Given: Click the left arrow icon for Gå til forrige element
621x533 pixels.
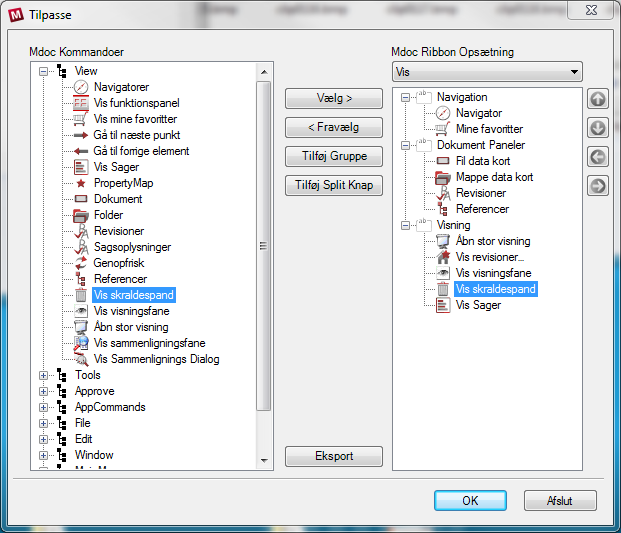Looking at the screenshot, I should [81, 151].
